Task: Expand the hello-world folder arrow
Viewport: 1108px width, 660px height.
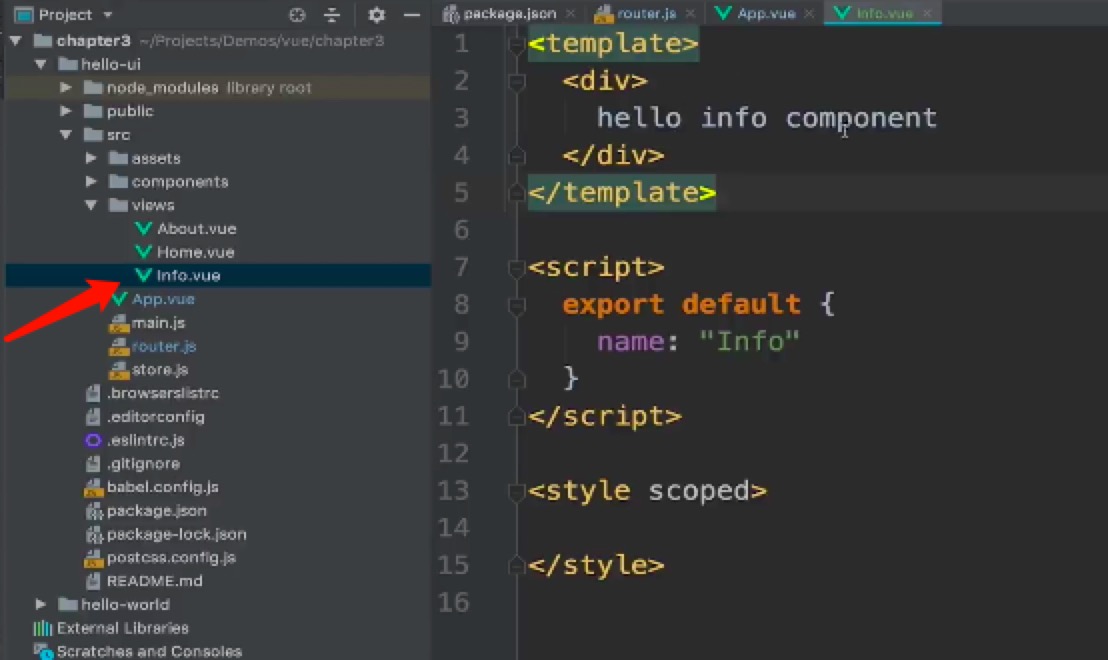Action: (41, 604)
